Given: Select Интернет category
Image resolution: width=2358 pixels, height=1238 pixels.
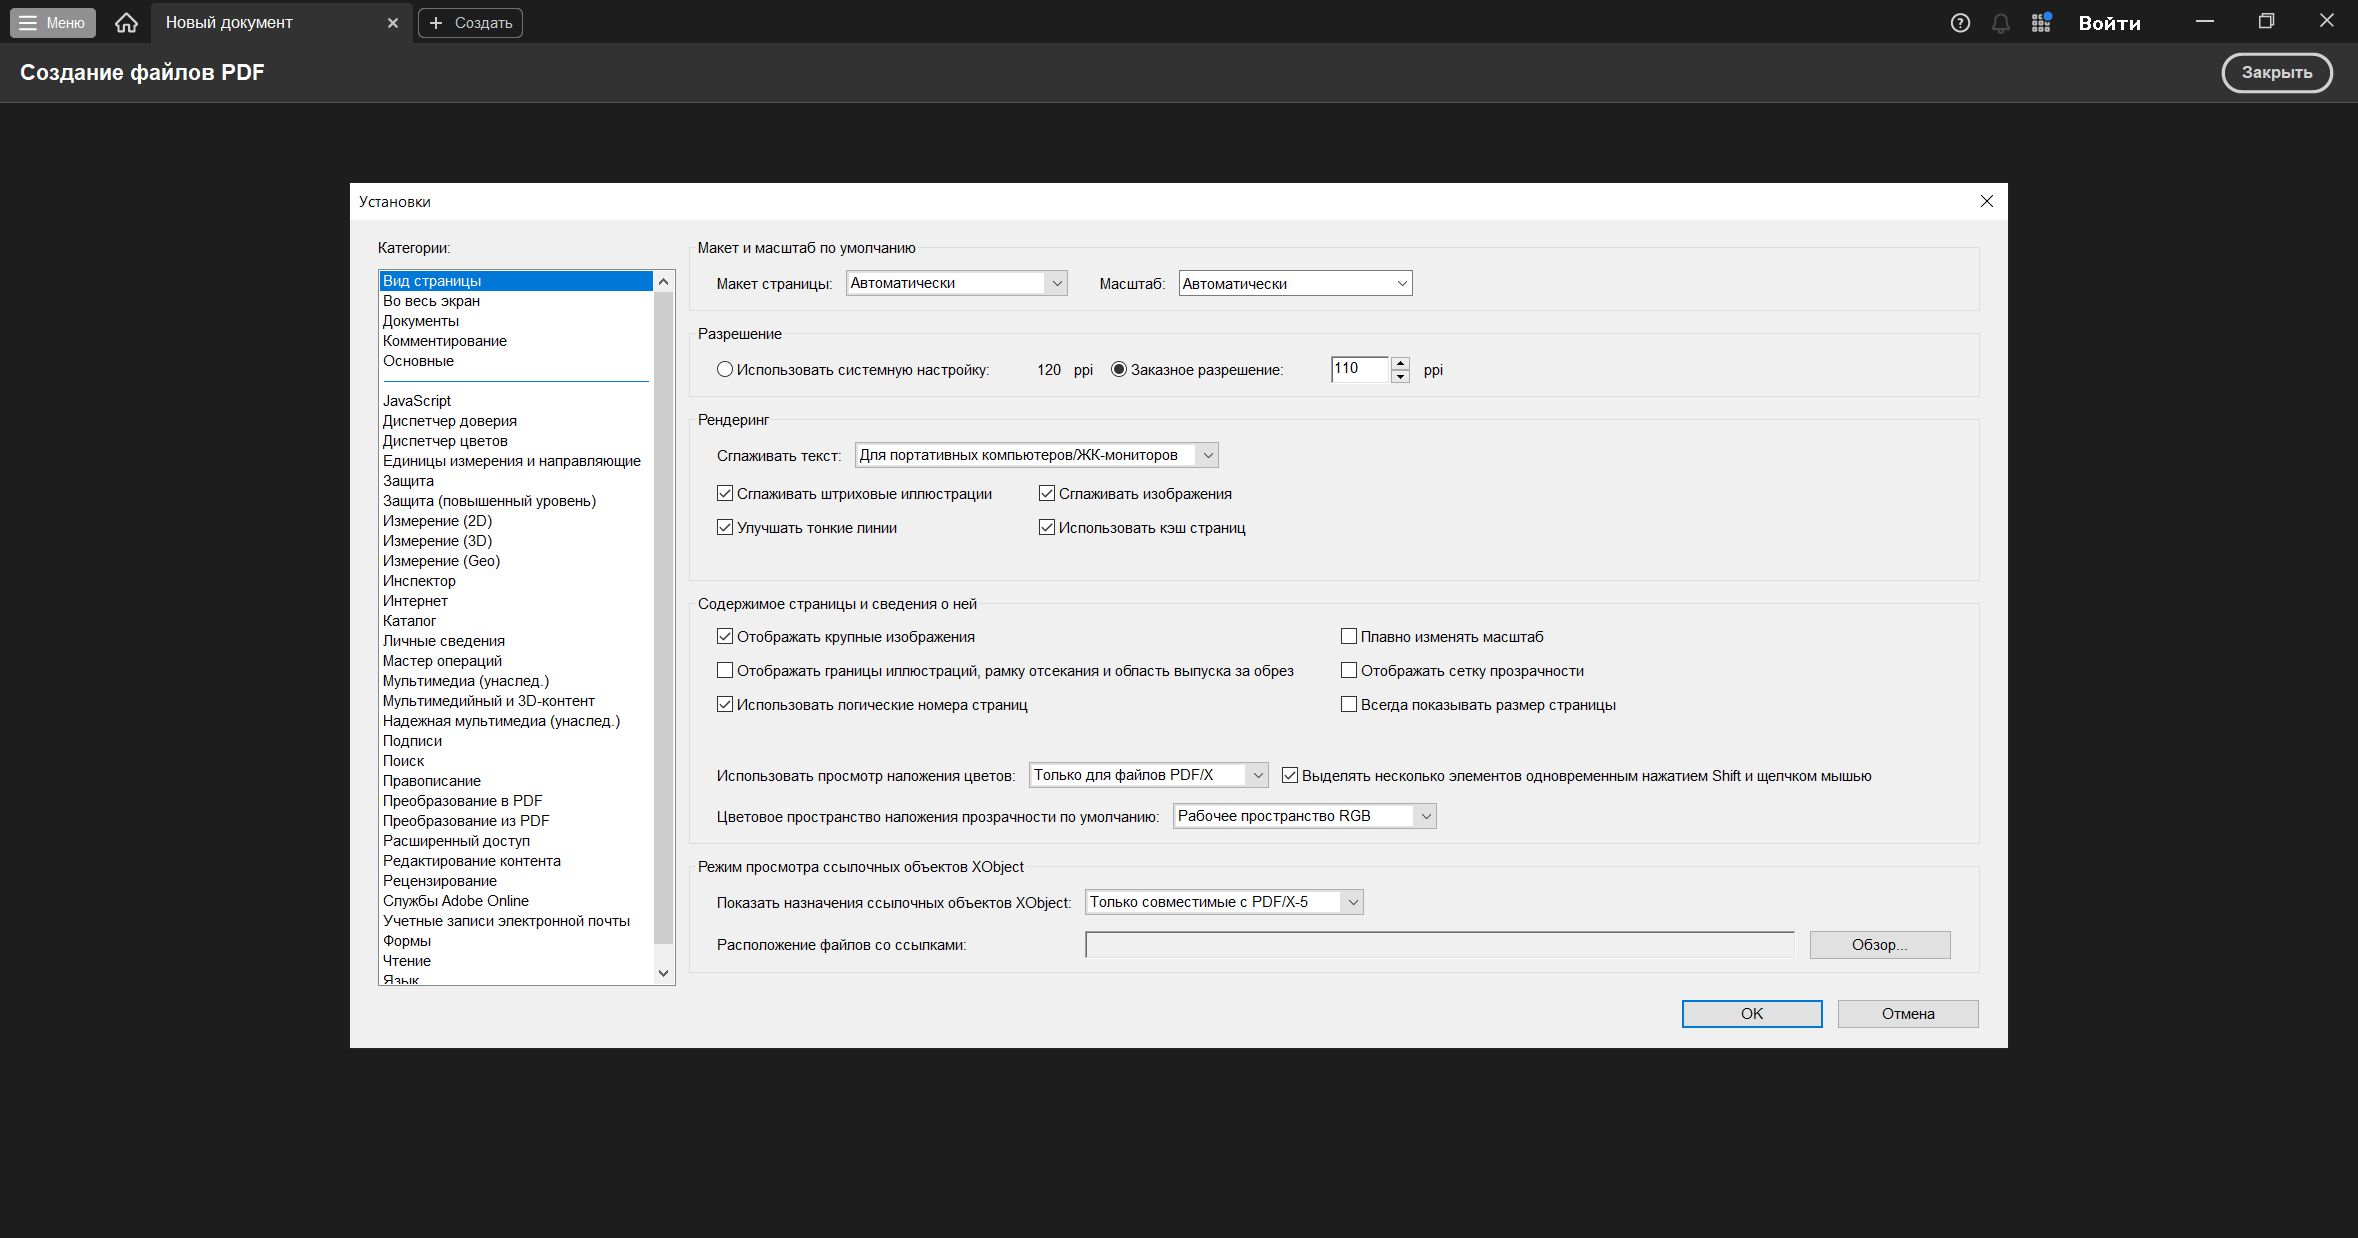Looking at the screenshot, I should 516,601.
